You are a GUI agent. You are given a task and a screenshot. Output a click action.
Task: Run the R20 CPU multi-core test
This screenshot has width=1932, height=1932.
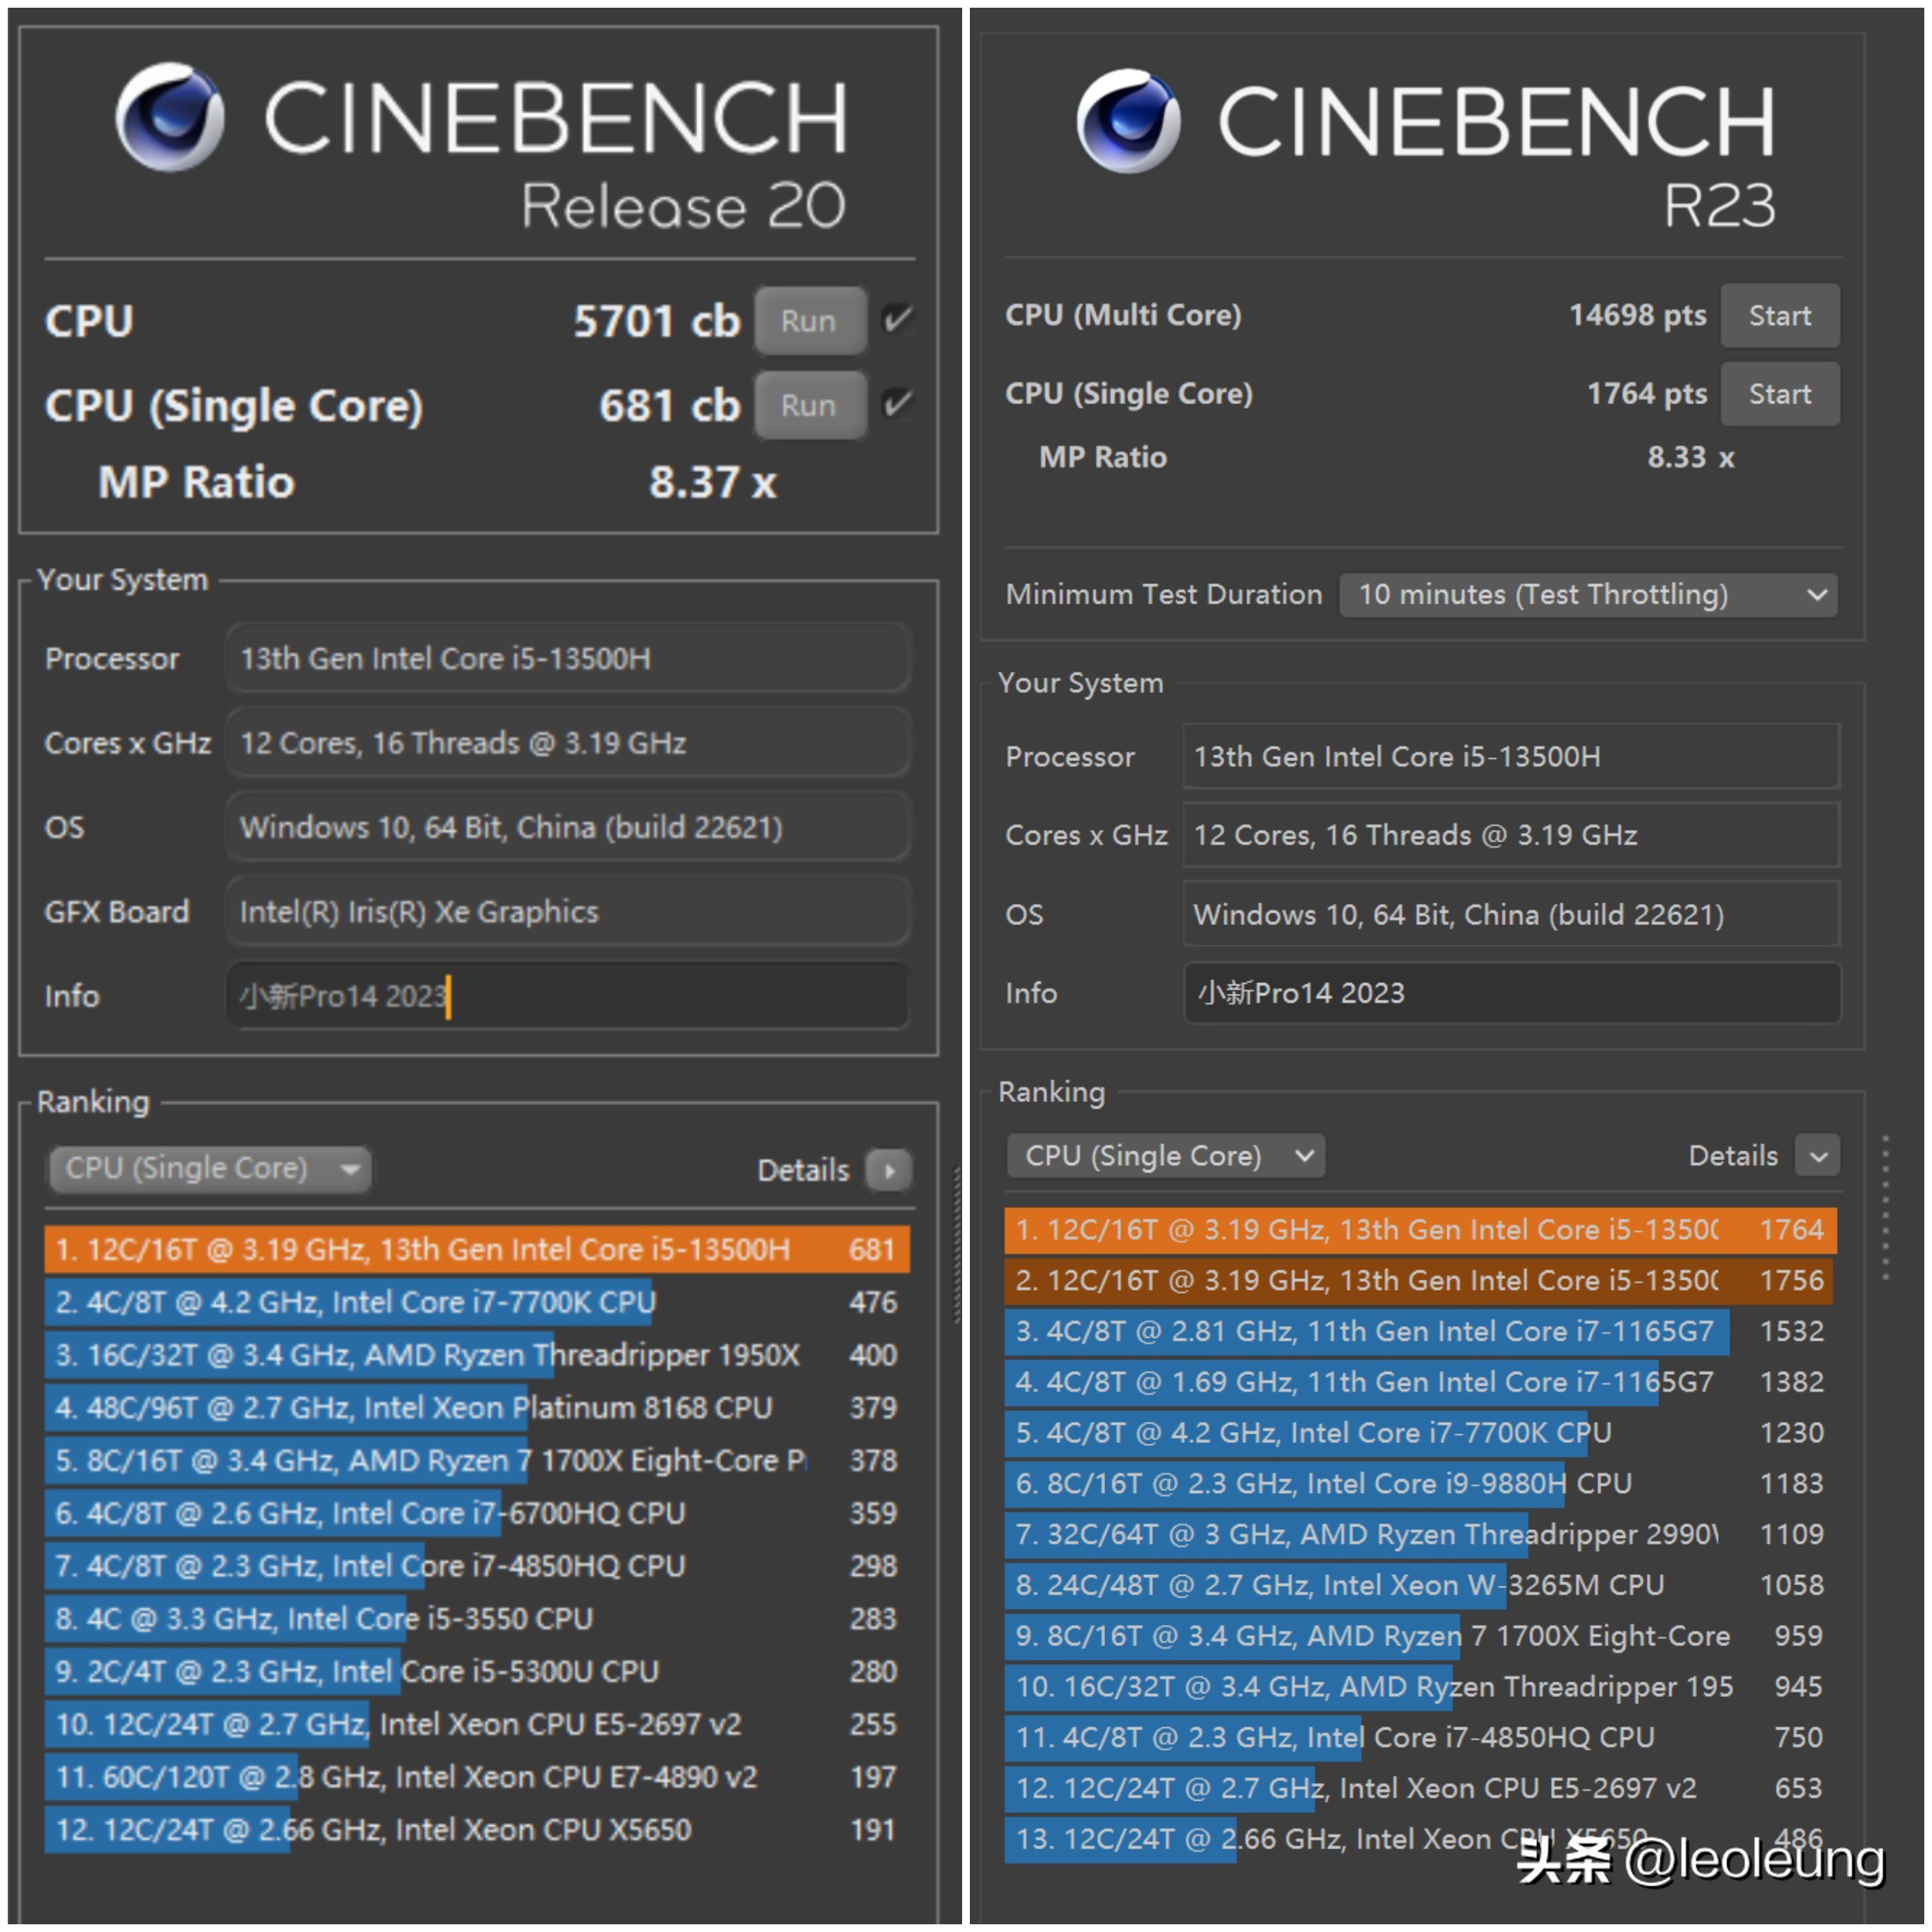coord(809,321)
